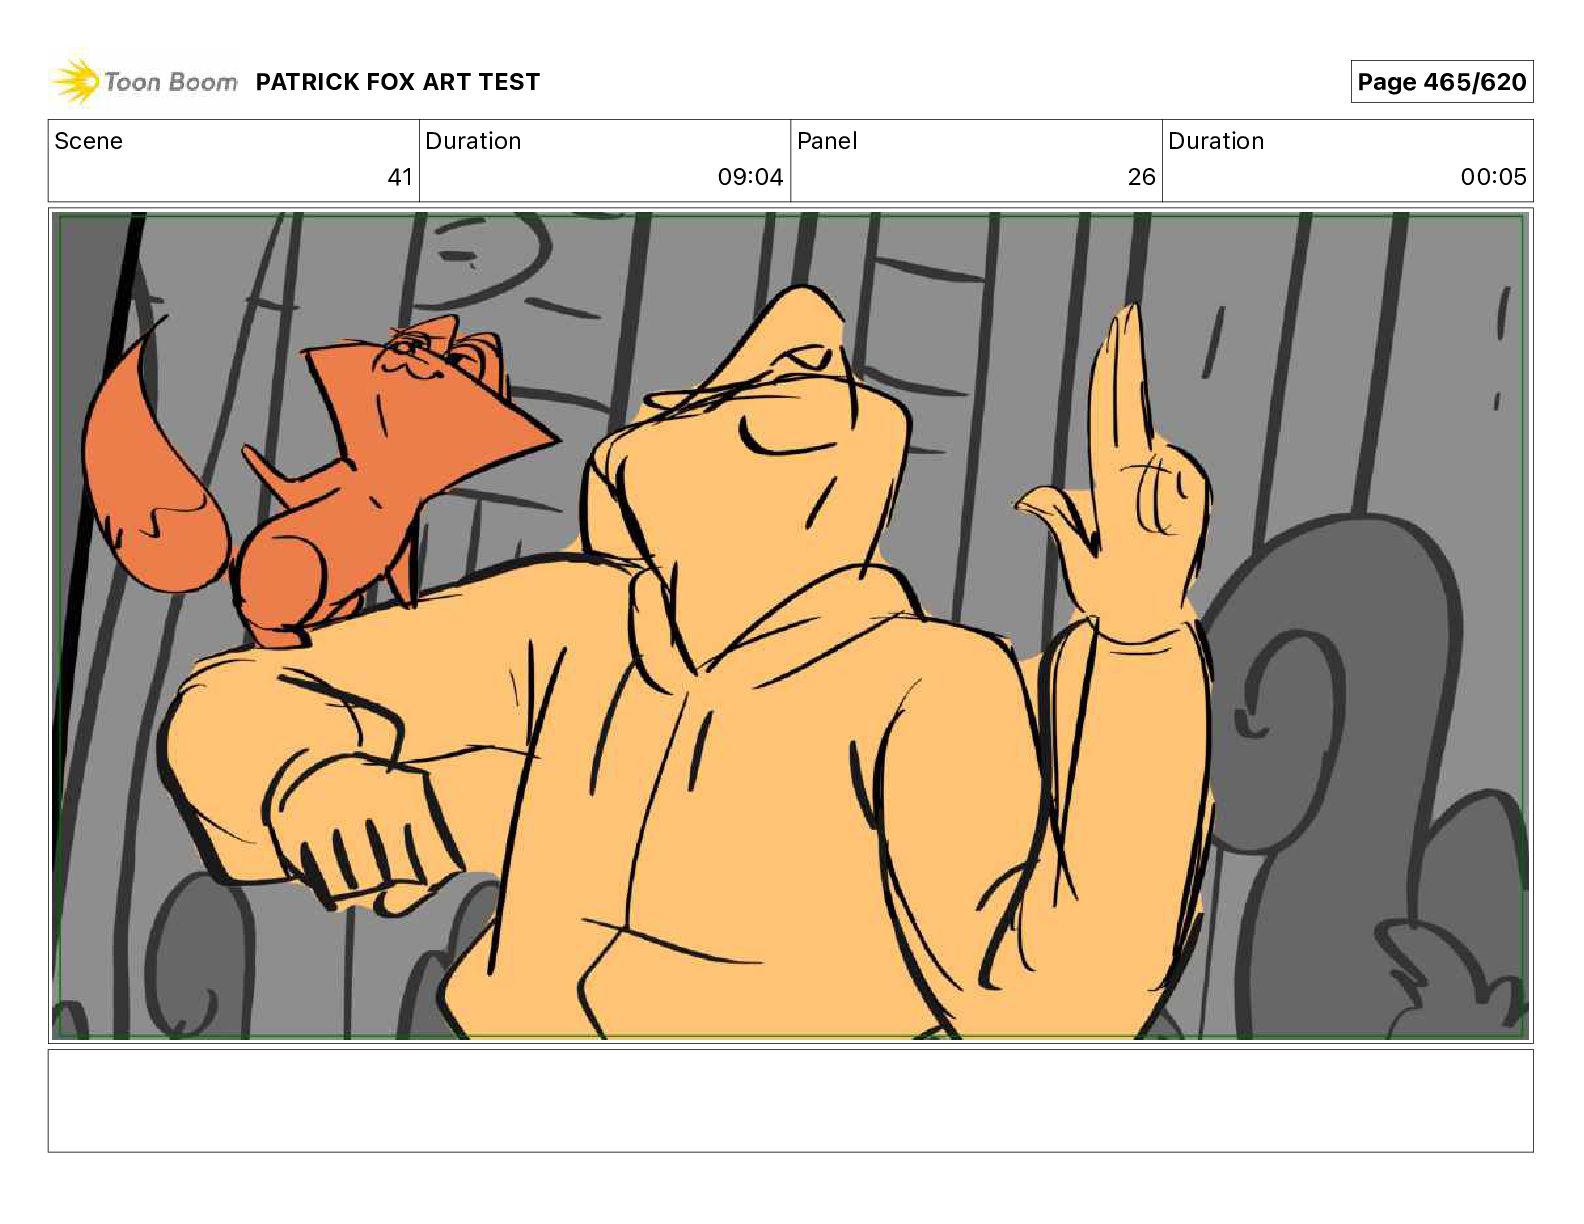This screenshot has height=1224, width=1584.
Task: Click the Panel field showing 26
Action: coord(976,160)
